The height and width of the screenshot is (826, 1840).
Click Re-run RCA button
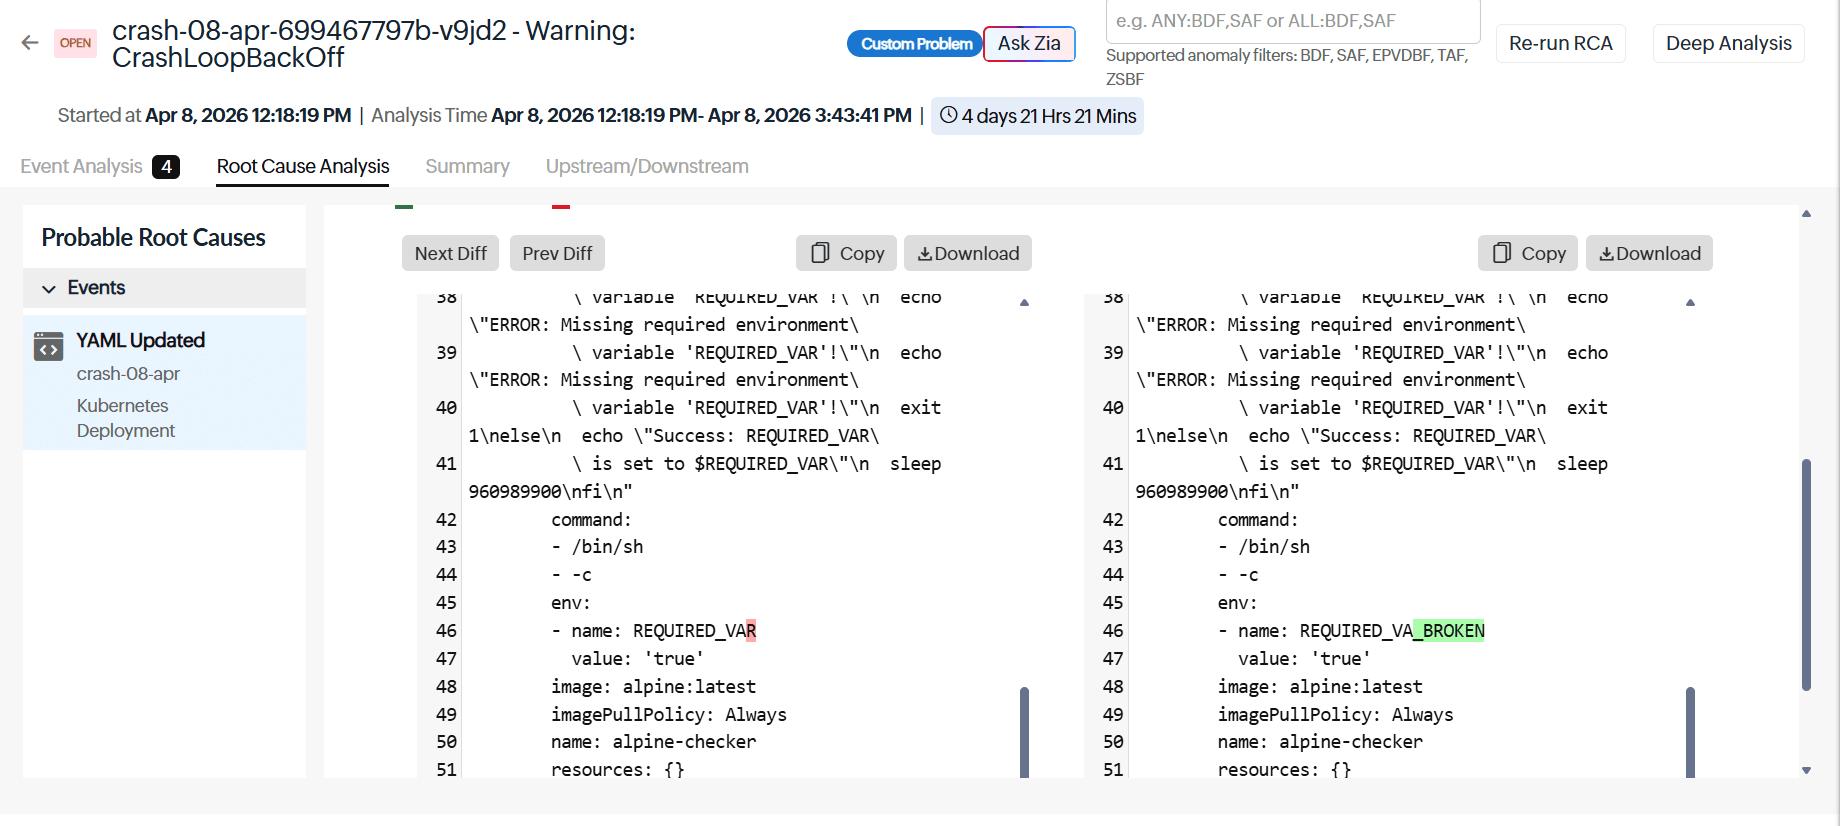pyautogui.click(x=1560, y=44)
